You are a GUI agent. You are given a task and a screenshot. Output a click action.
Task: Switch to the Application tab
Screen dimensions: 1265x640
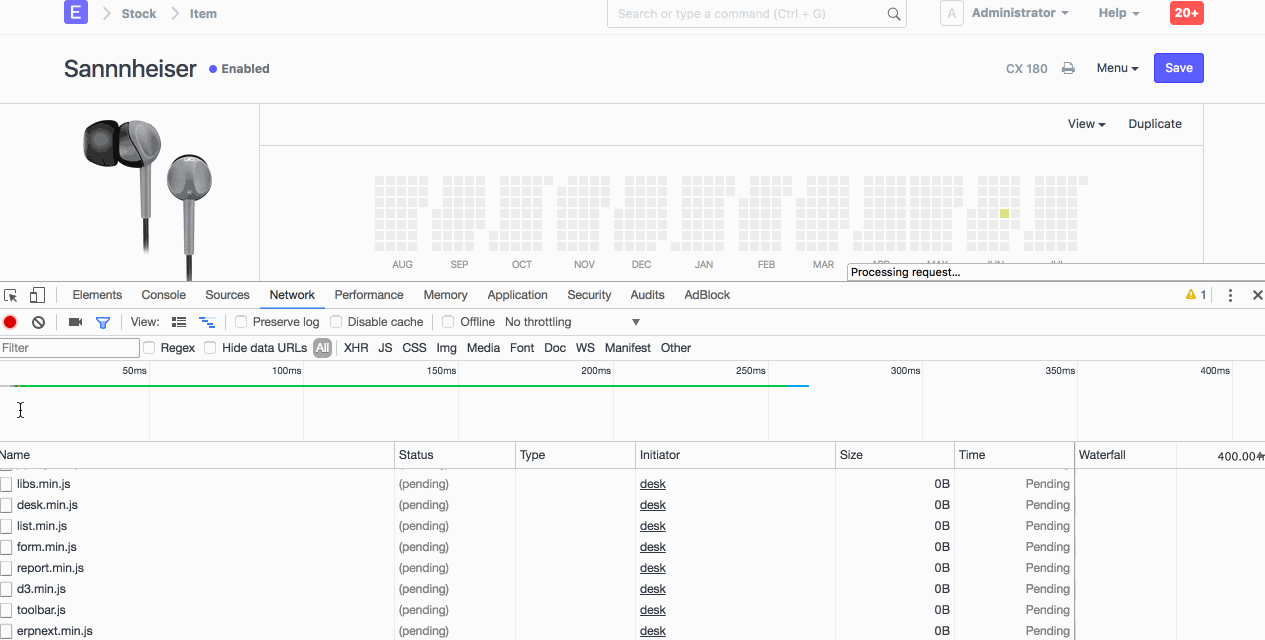click(517, 295)
